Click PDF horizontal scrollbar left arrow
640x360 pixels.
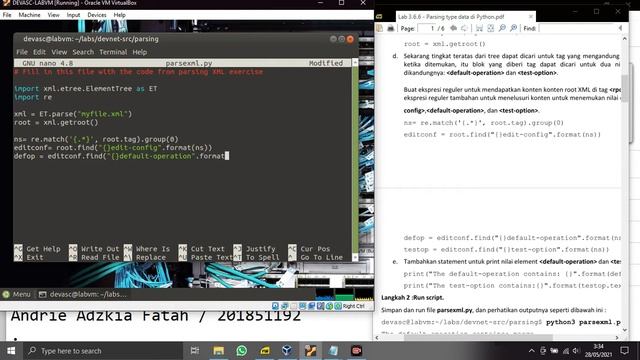point(377,338)
